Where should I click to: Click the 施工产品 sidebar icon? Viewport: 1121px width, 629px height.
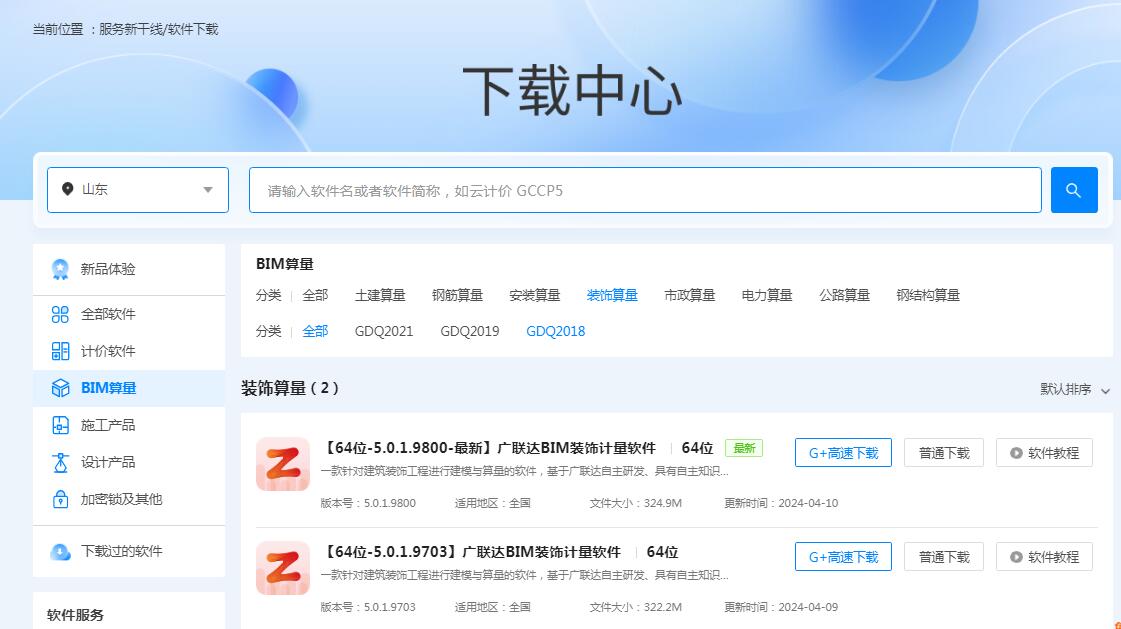(x=60, y=425)
